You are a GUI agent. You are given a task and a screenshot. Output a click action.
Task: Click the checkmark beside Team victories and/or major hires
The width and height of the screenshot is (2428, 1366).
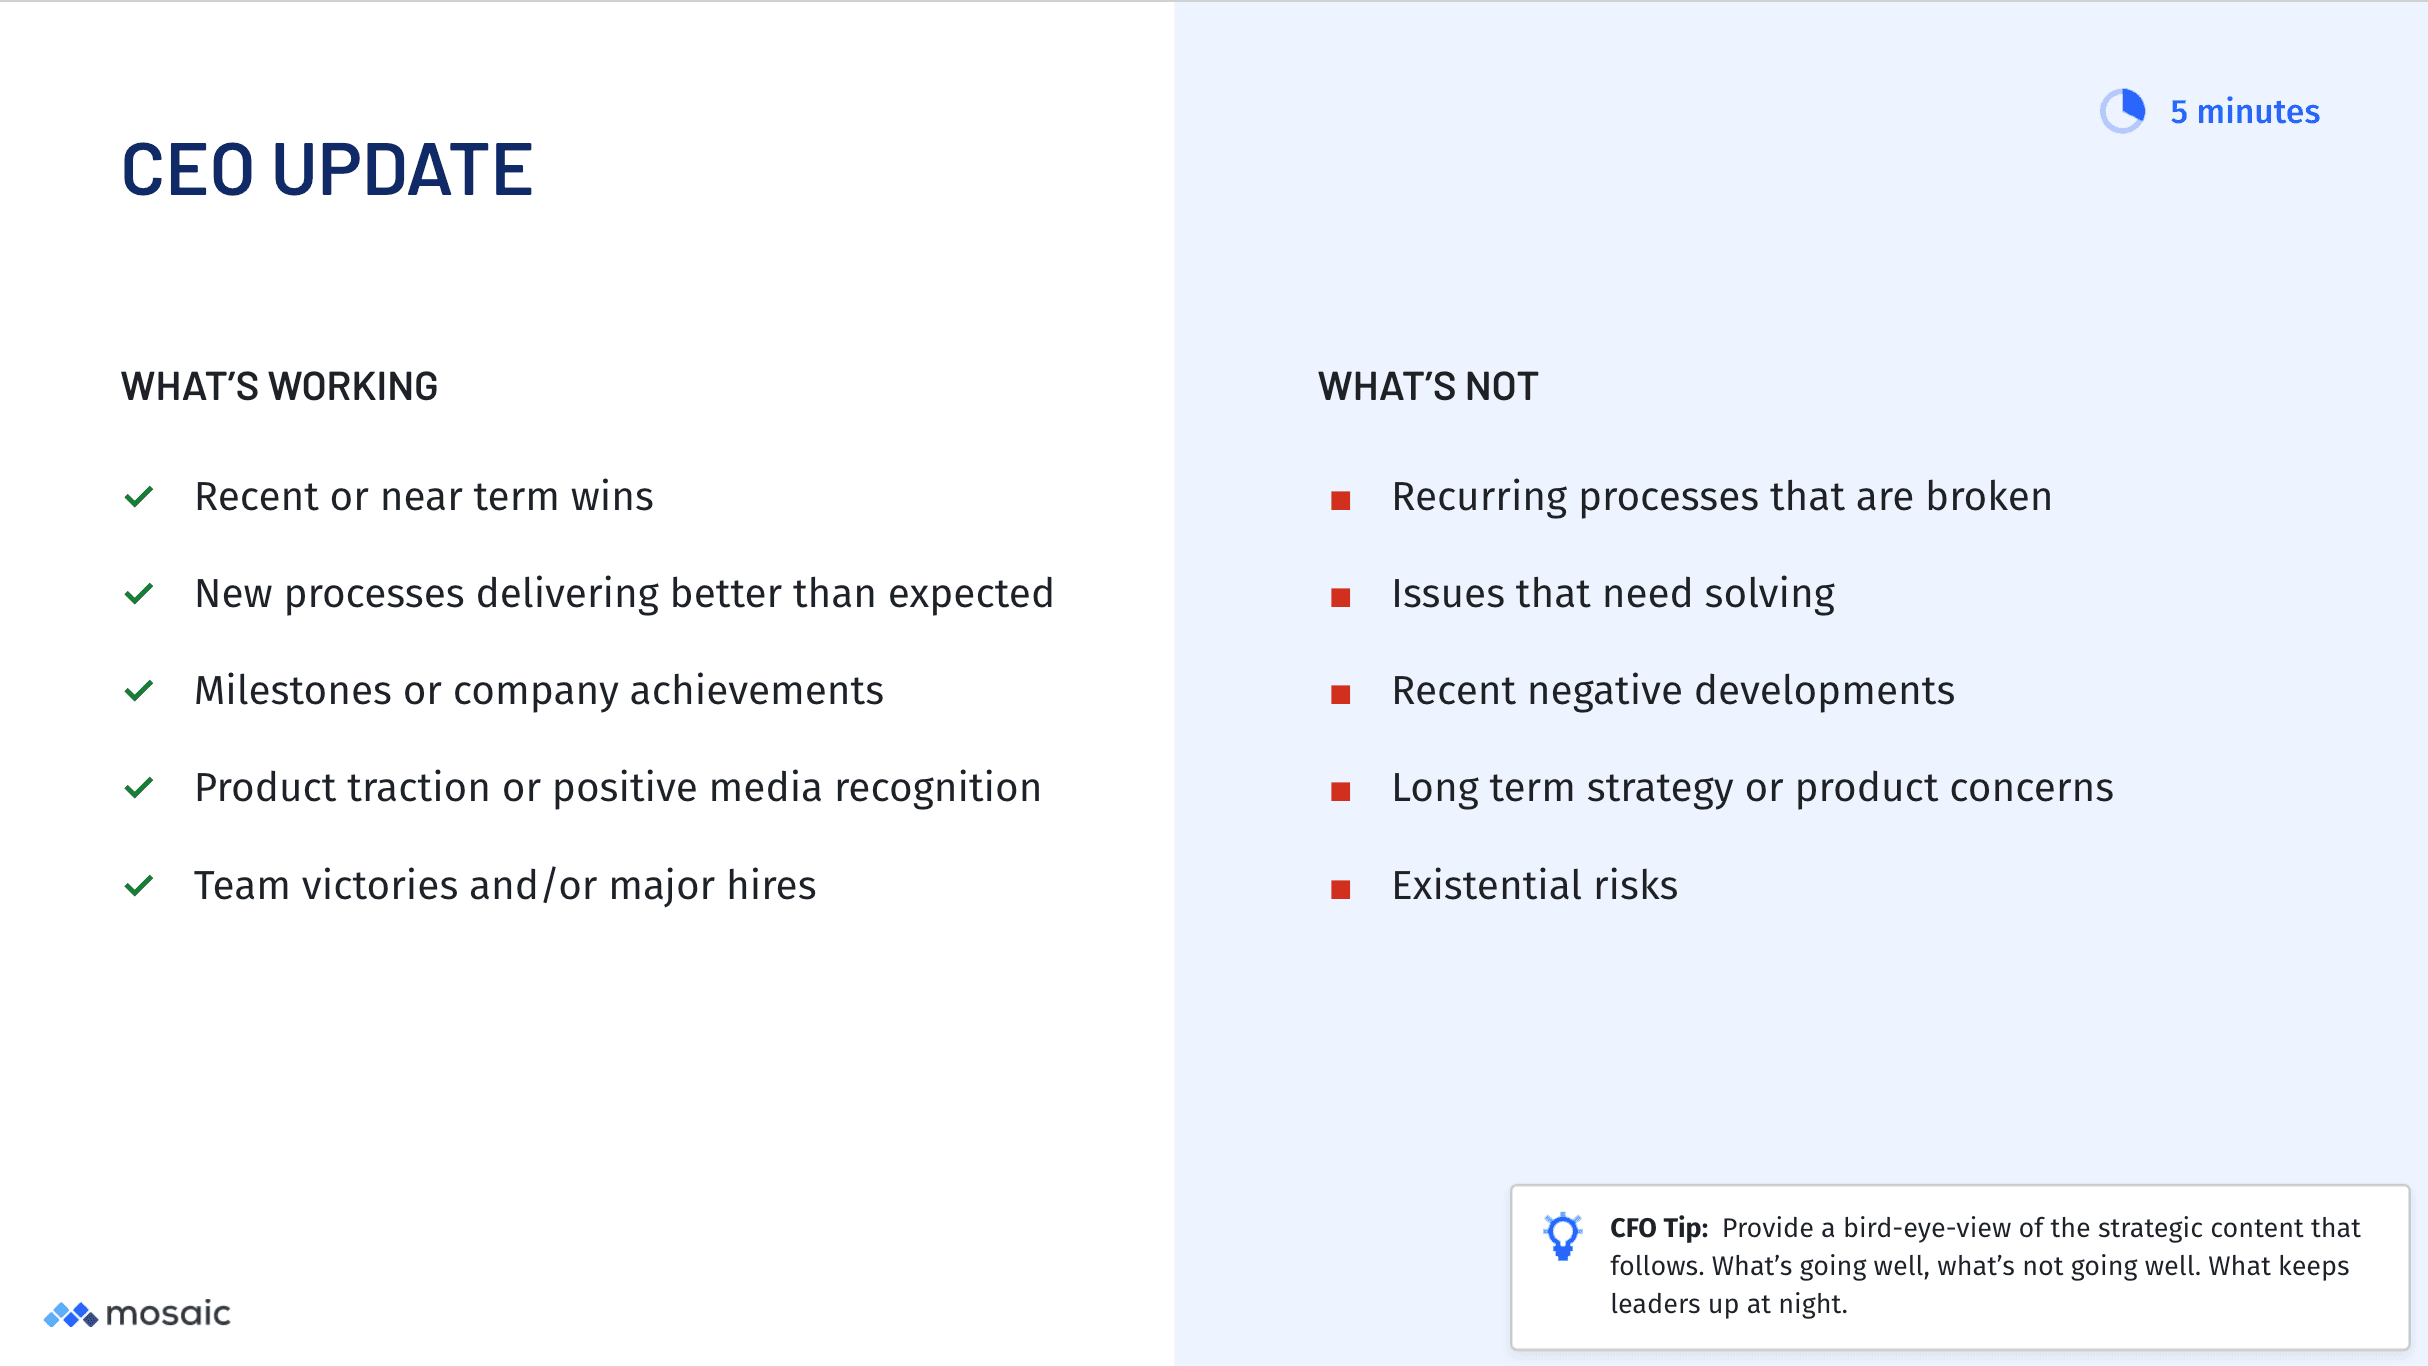[x=139, y=886]
